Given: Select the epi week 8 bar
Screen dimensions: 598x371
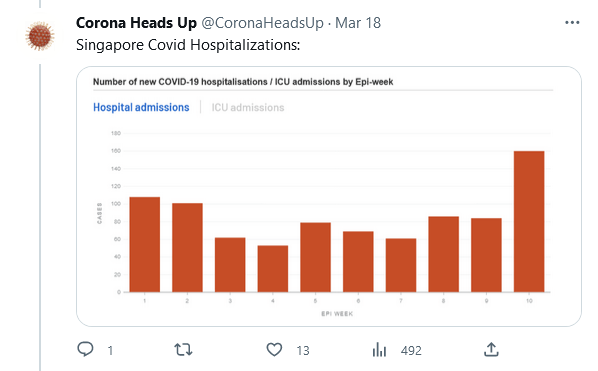Looking at the screenshot, I should coord(444,254).
